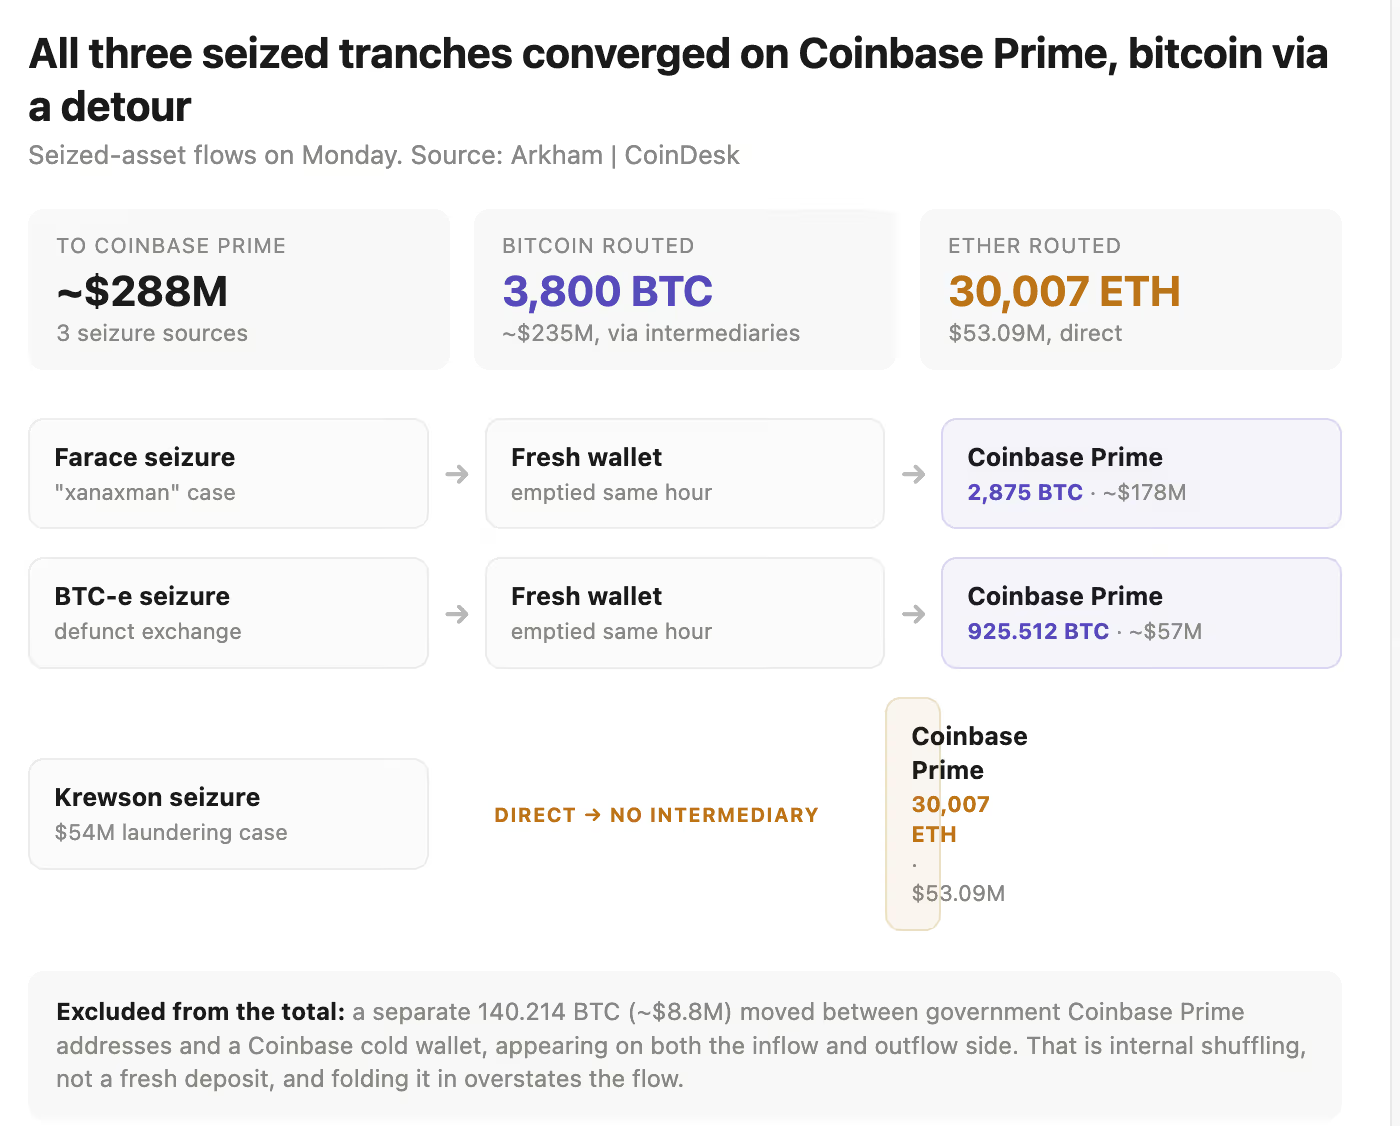Click the chart headline about Coinbase Prime

pos(679,80)
